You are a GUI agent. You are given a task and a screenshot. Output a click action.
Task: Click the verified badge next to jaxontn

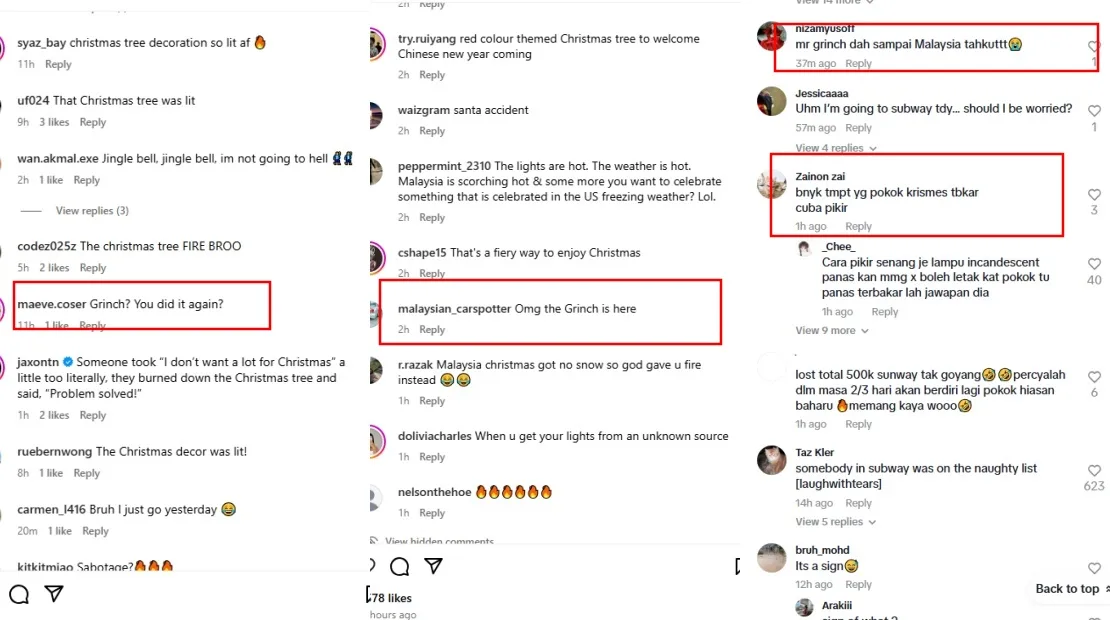coord(68,362)
